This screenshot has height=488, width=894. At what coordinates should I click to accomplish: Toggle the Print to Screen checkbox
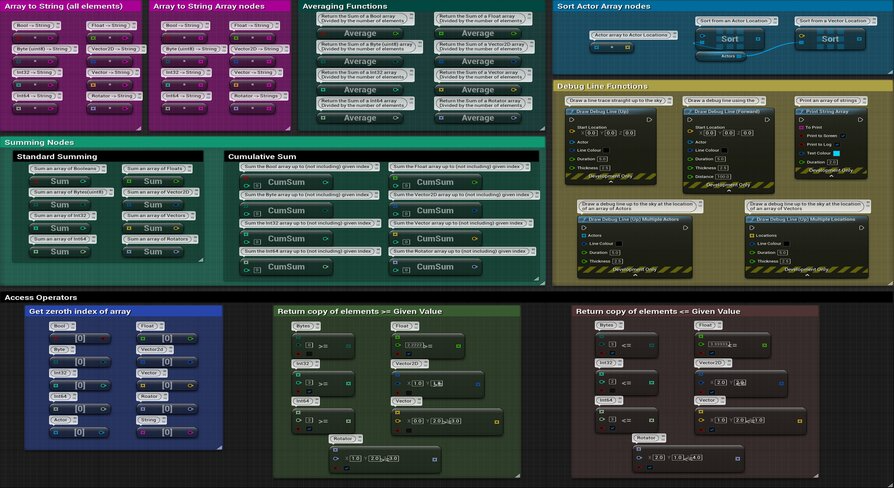843,136
